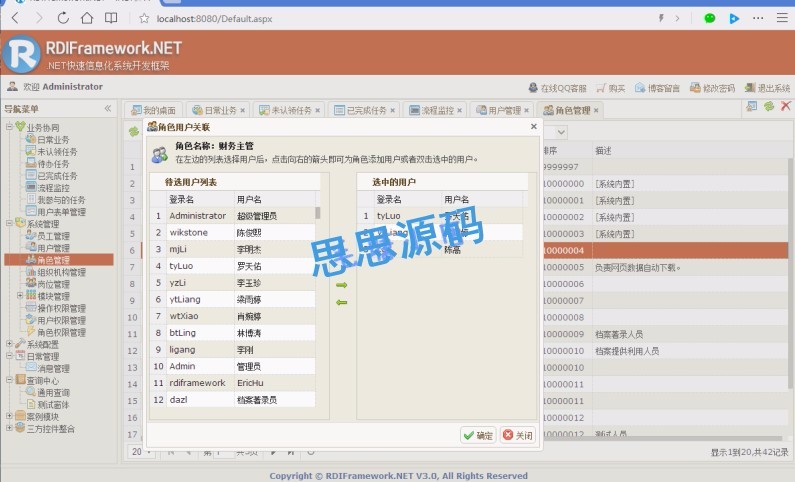Go to browser home page icon
The width and height of the screenshot is (795, 482).
(x=87, y=18)
